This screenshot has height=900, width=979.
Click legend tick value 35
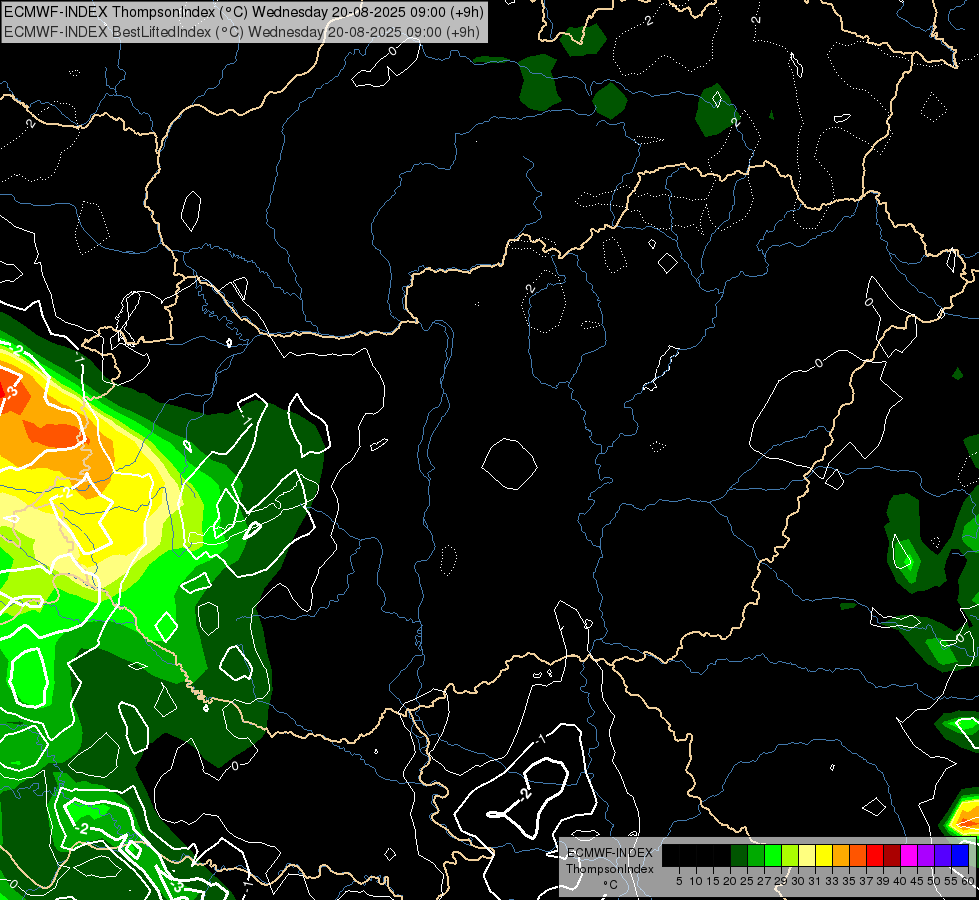coord(850,881)
